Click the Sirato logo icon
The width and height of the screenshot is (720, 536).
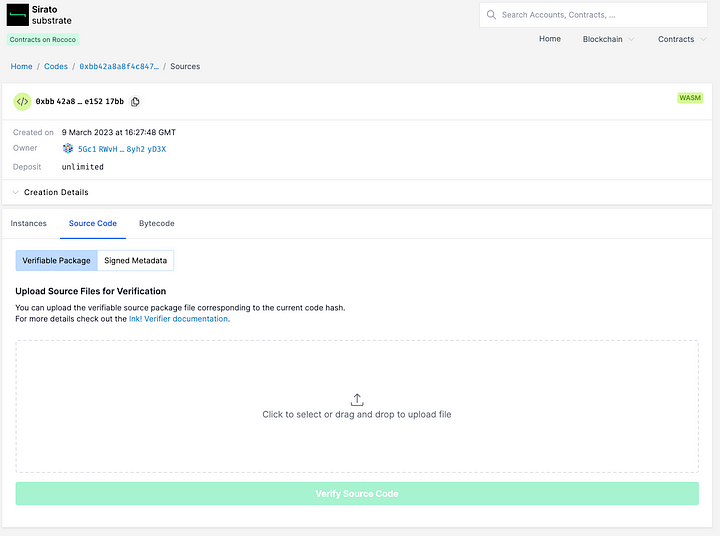click(x=18, y=15)
